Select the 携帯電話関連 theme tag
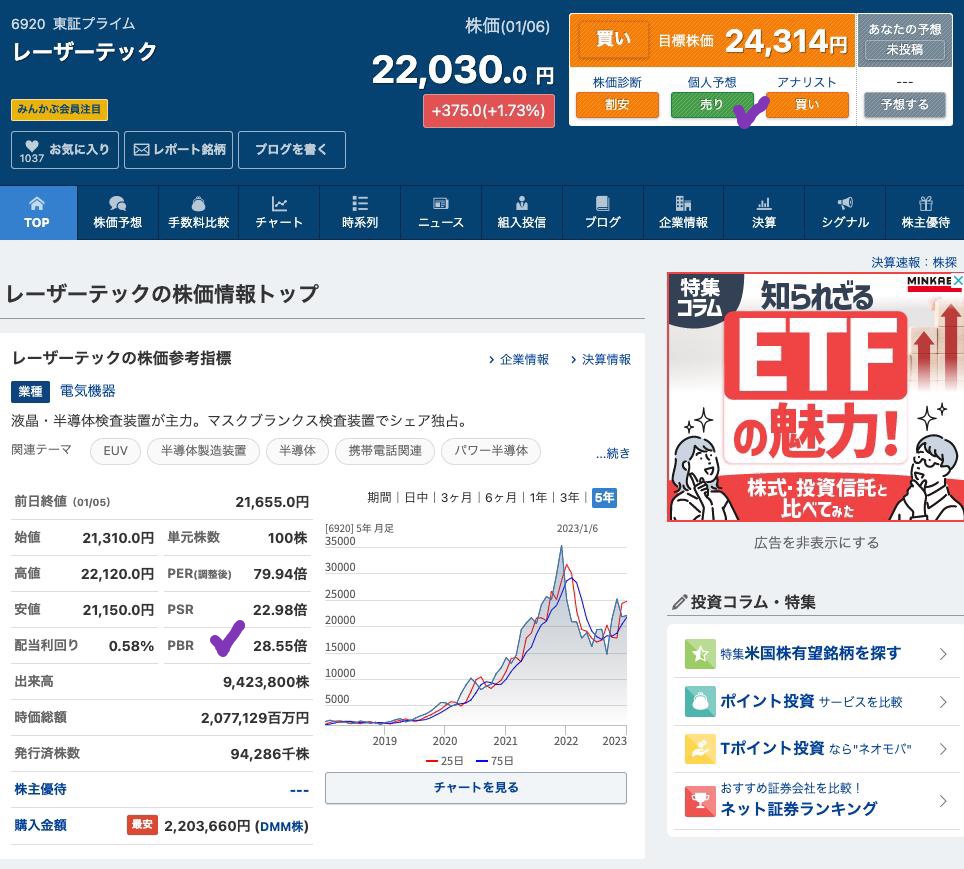 (385, 451)
